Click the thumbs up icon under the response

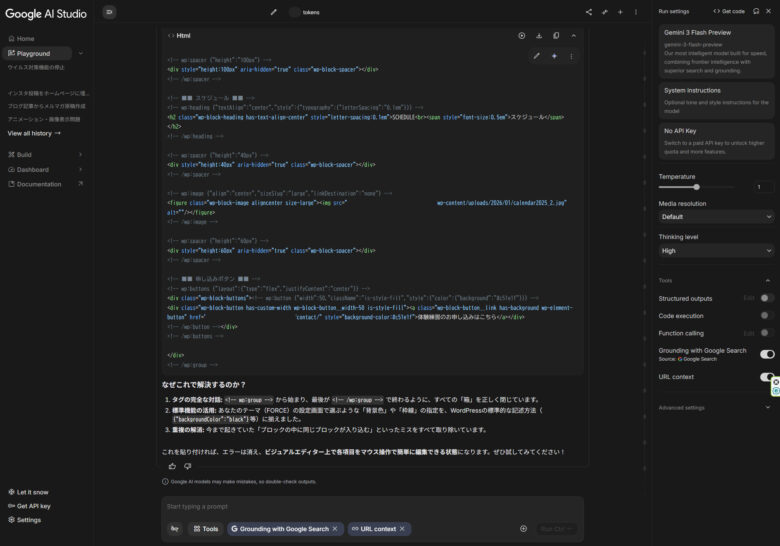point(172,466)
